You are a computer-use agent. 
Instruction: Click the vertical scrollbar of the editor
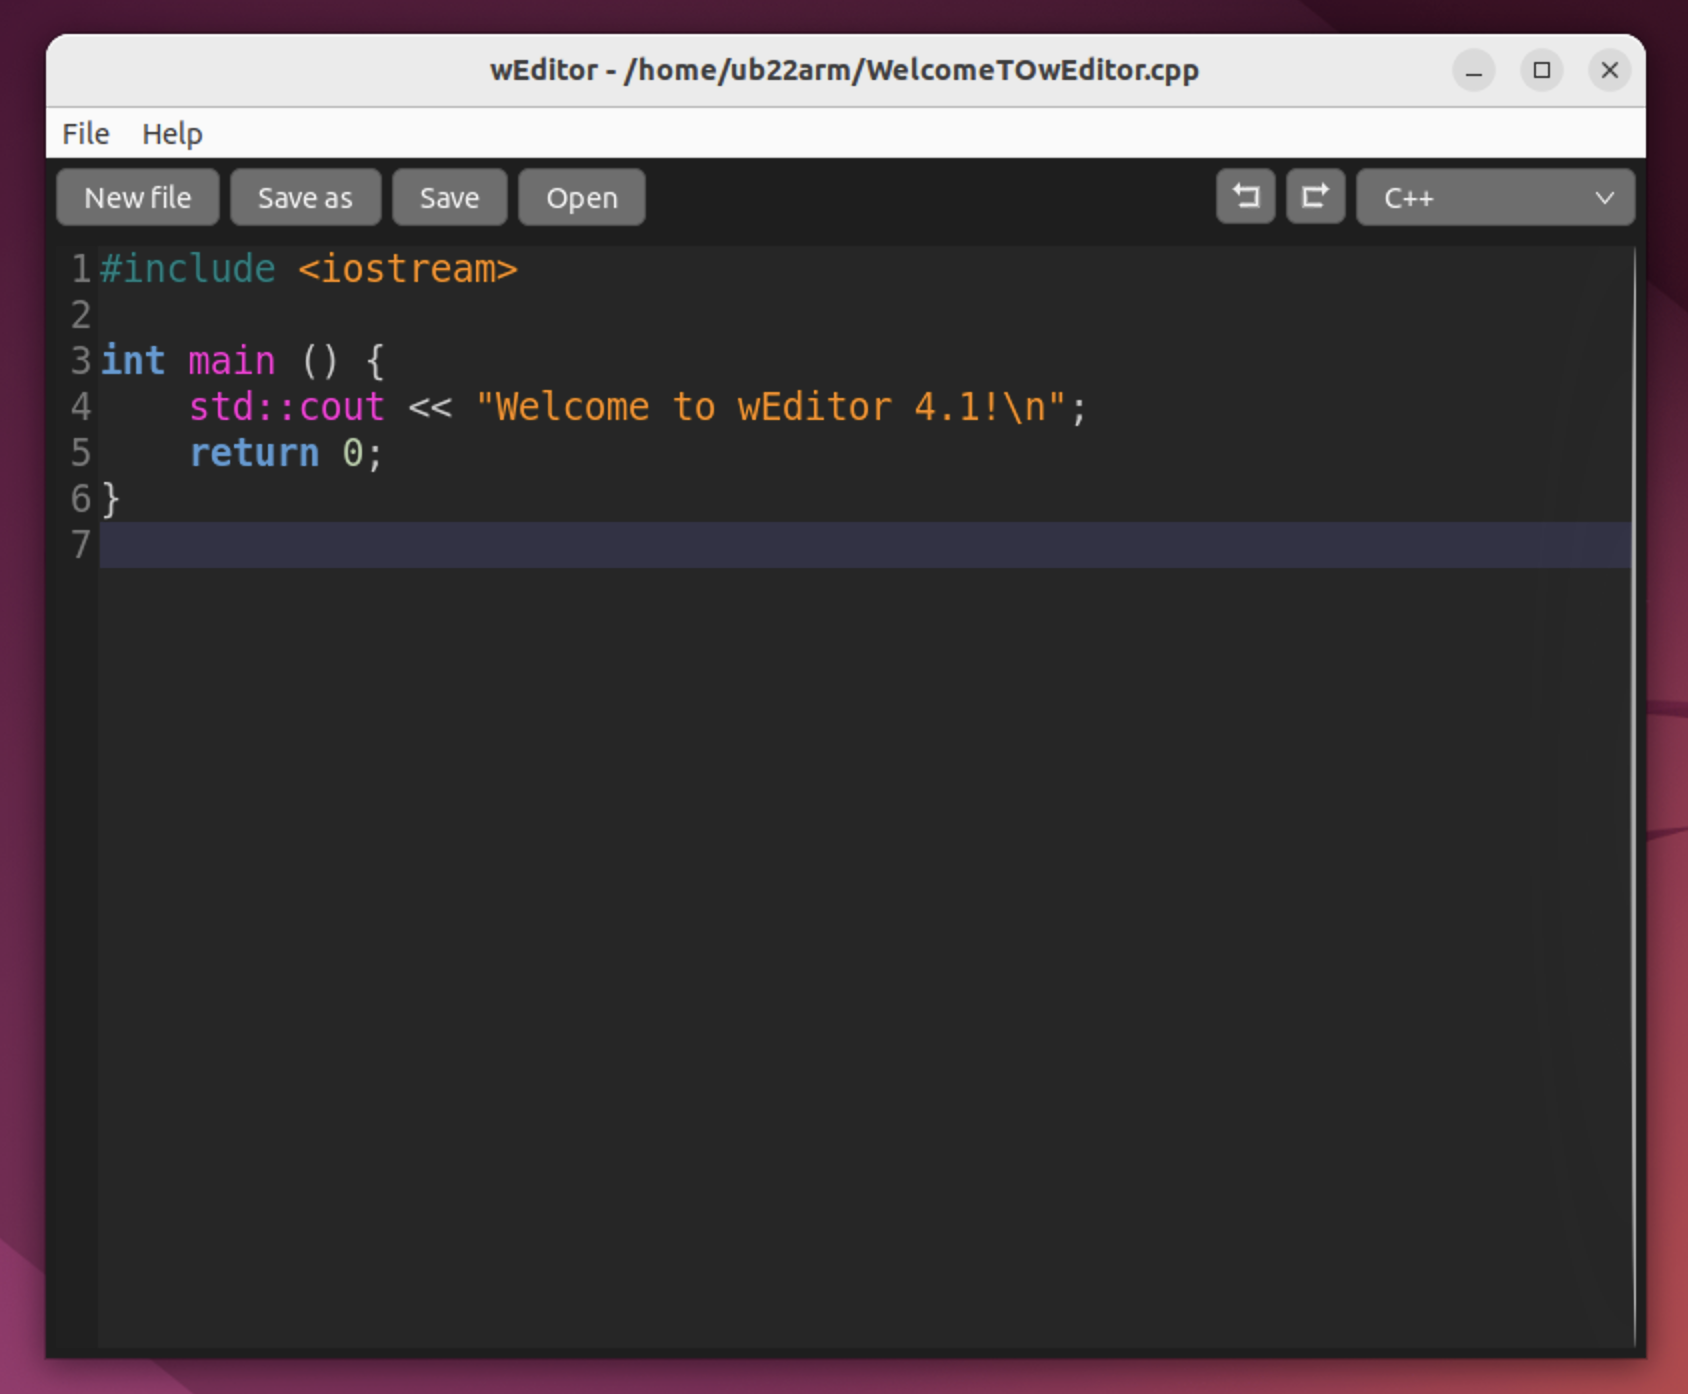coord(1635,796)
